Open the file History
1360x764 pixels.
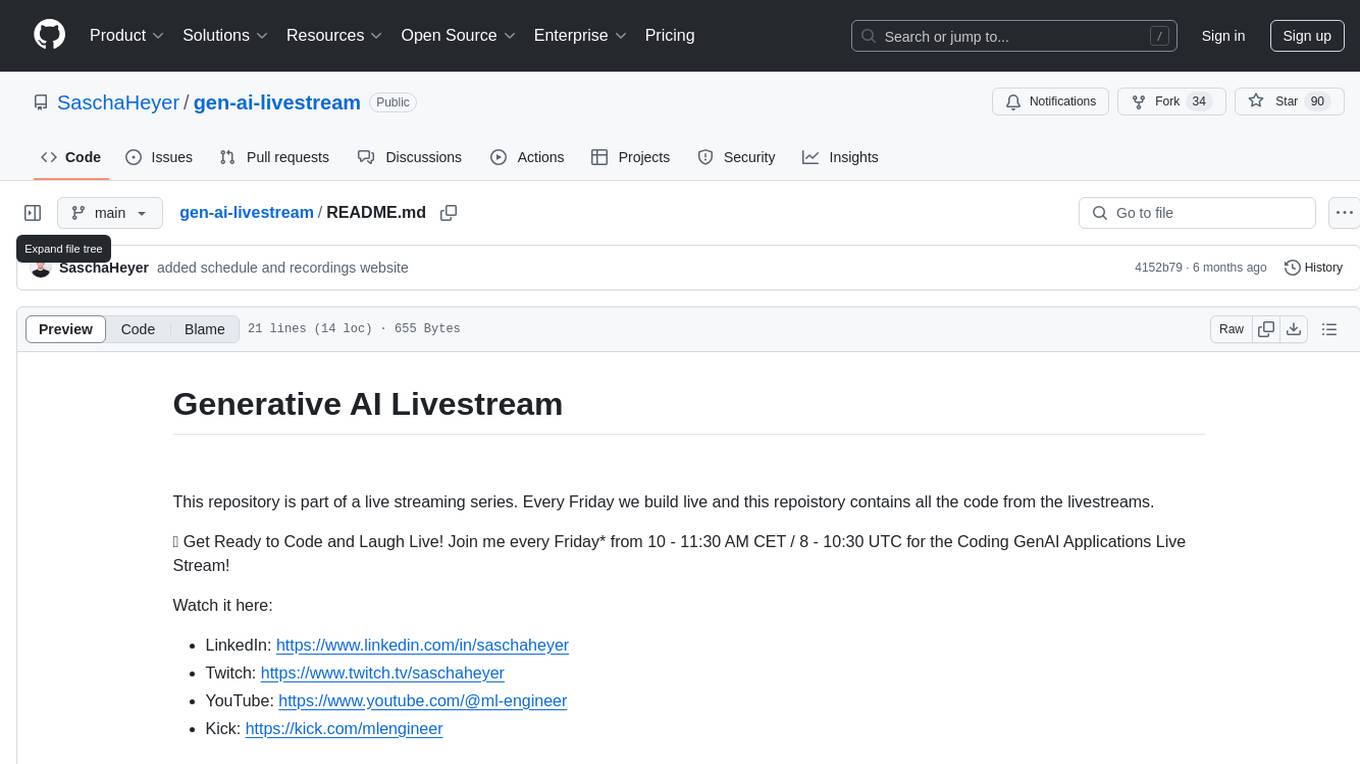[1313, 268]
